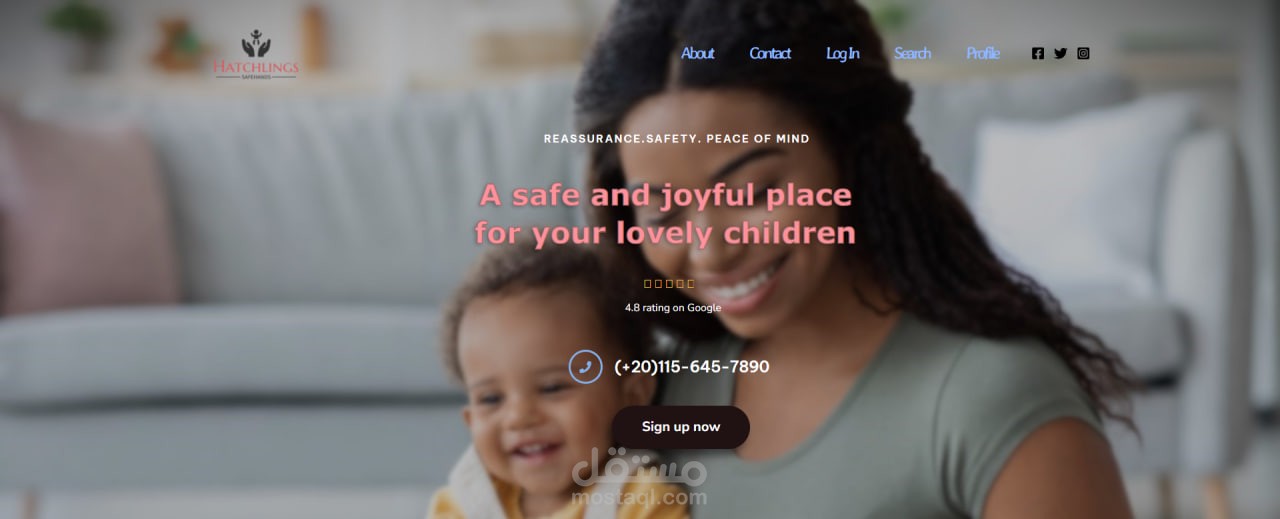Click the Reassurance.Safety. Peace of Mind tagline
The width and height of the screenshot is (1280, 519).
(x=677, y=139)
